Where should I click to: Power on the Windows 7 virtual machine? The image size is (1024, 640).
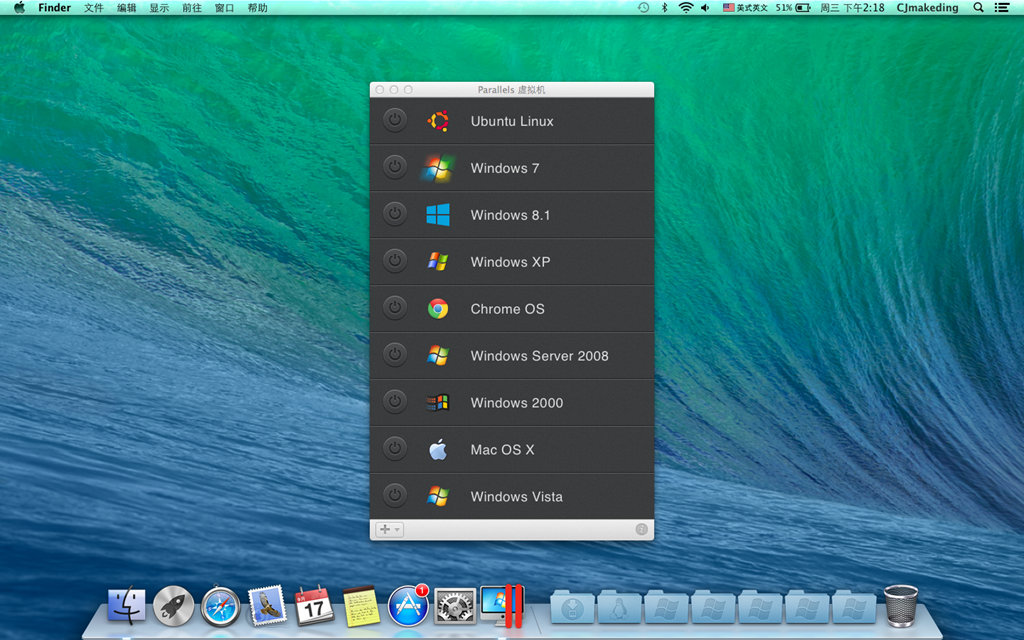[395, 167]
